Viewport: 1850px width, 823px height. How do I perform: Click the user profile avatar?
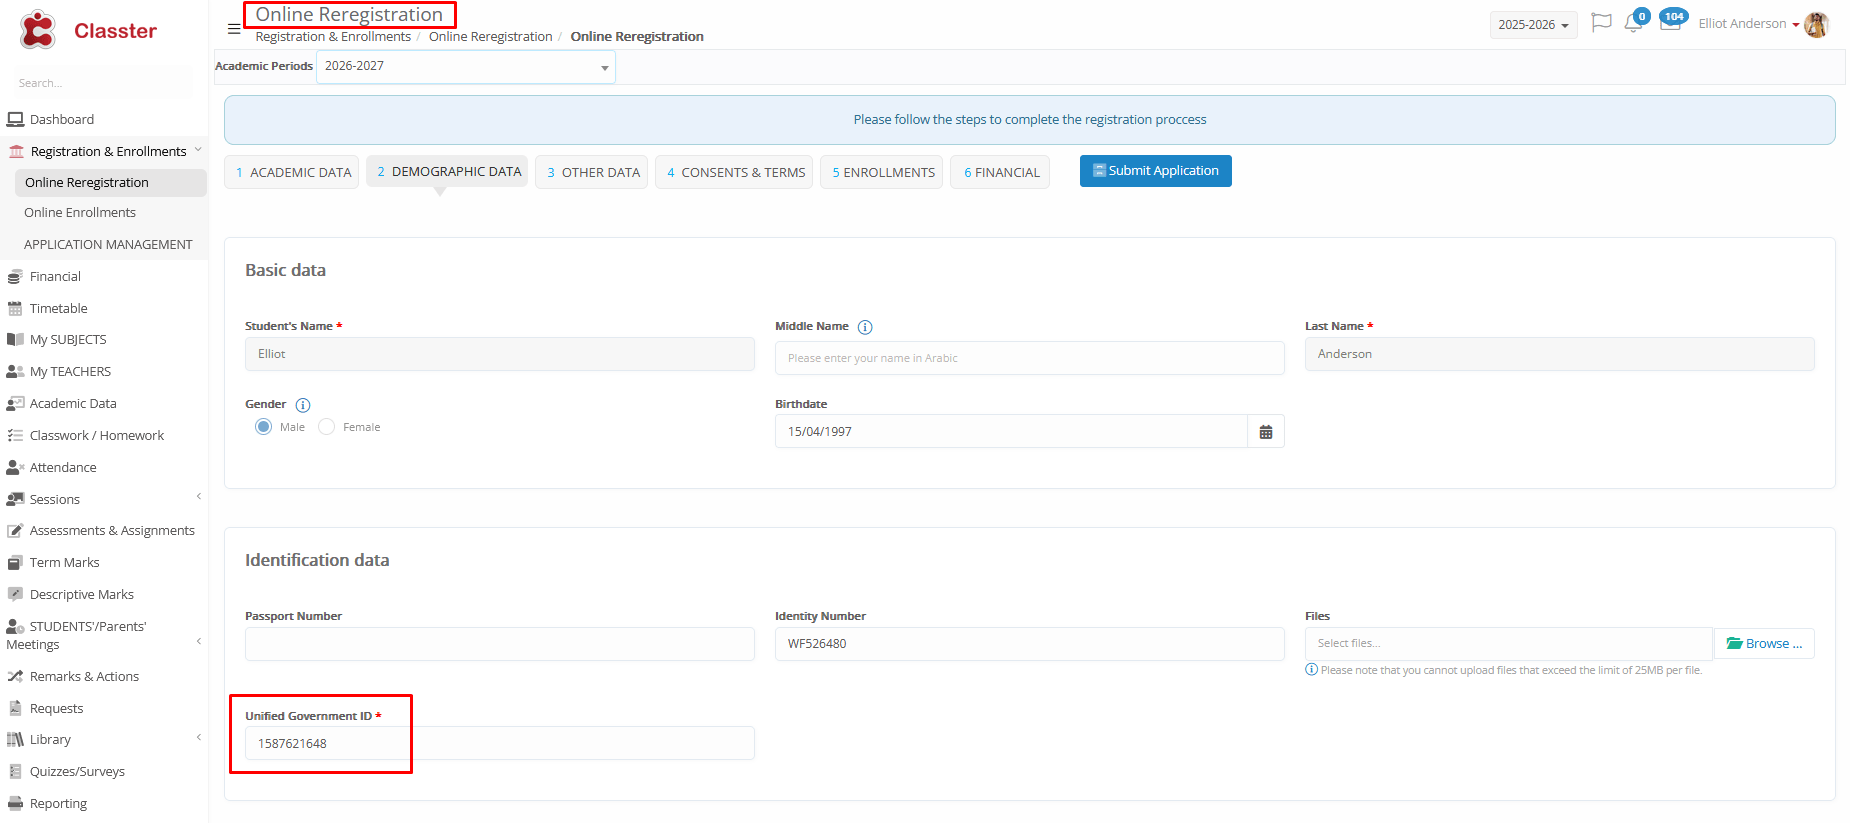tap(1816, 25)
